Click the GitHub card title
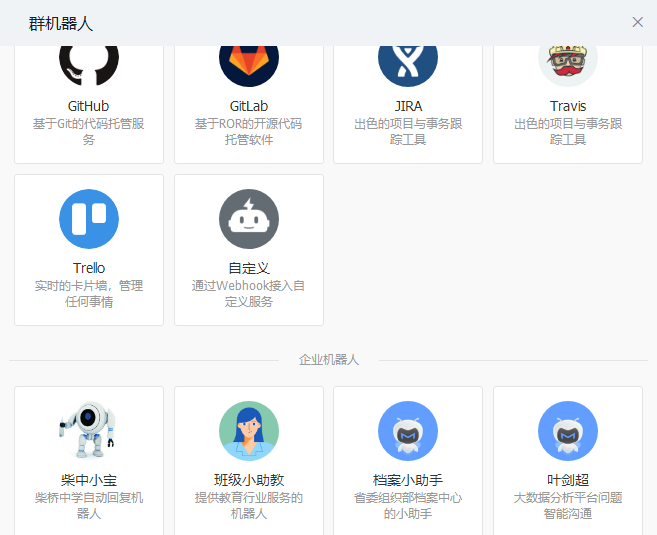Image resolution: width=657 pixels, height=535 pixels. [88, 106]
